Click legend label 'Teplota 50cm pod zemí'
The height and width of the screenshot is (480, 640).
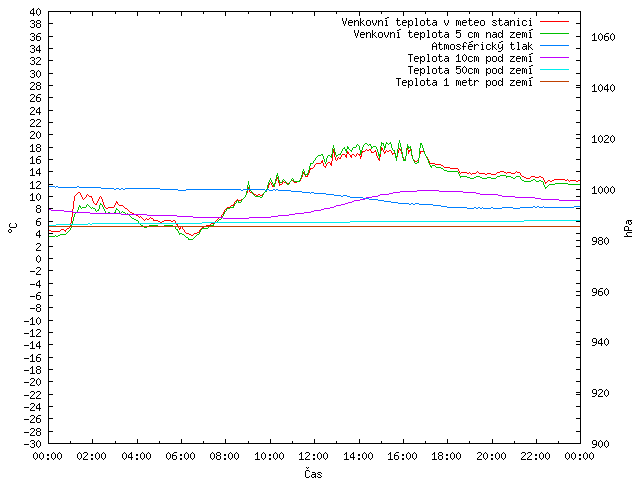470,70
